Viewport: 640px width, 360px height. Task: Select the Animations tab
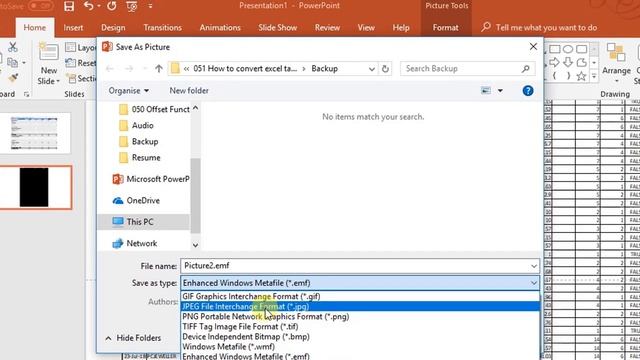click(x=220, y=27)
